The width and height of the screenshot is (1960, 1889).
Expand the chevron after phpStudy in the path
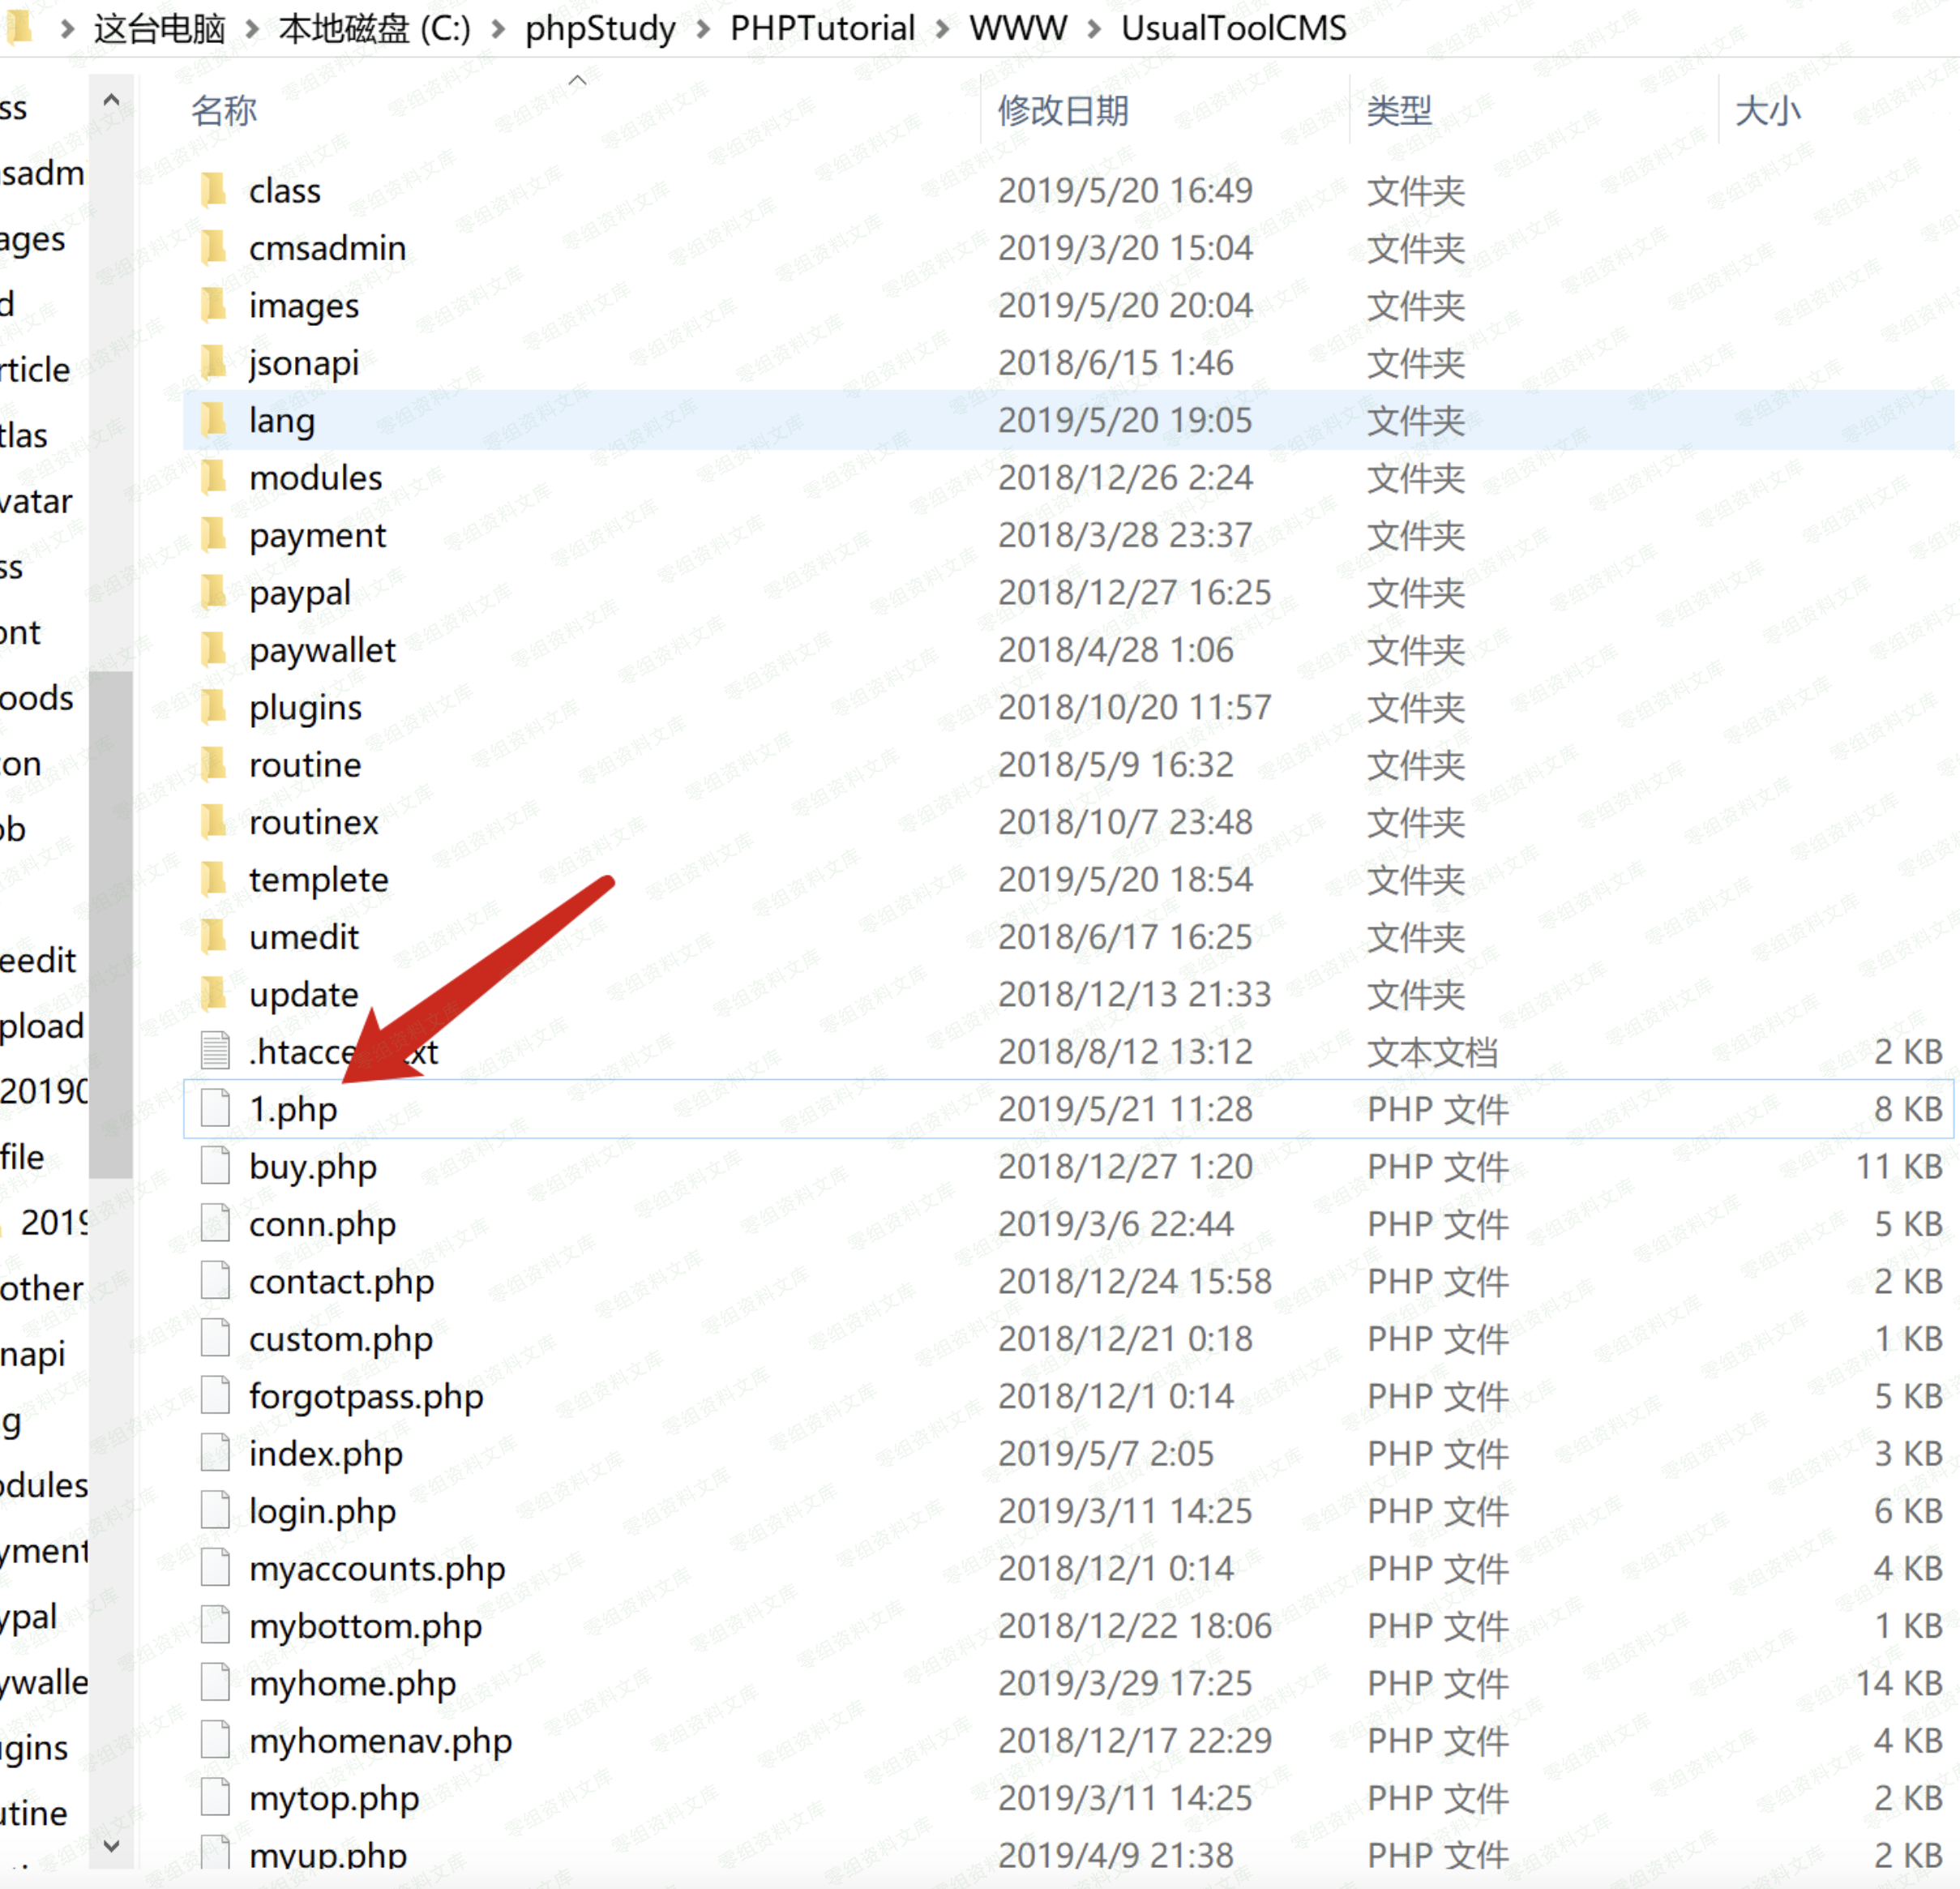[703, 29]
